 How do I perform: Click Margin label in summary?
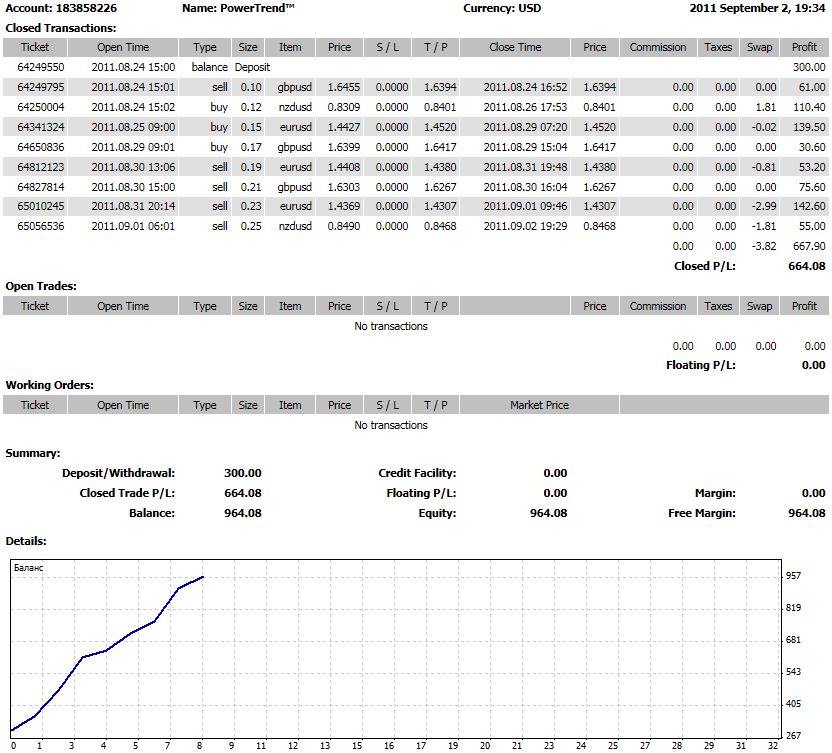[x=715, y=494]
